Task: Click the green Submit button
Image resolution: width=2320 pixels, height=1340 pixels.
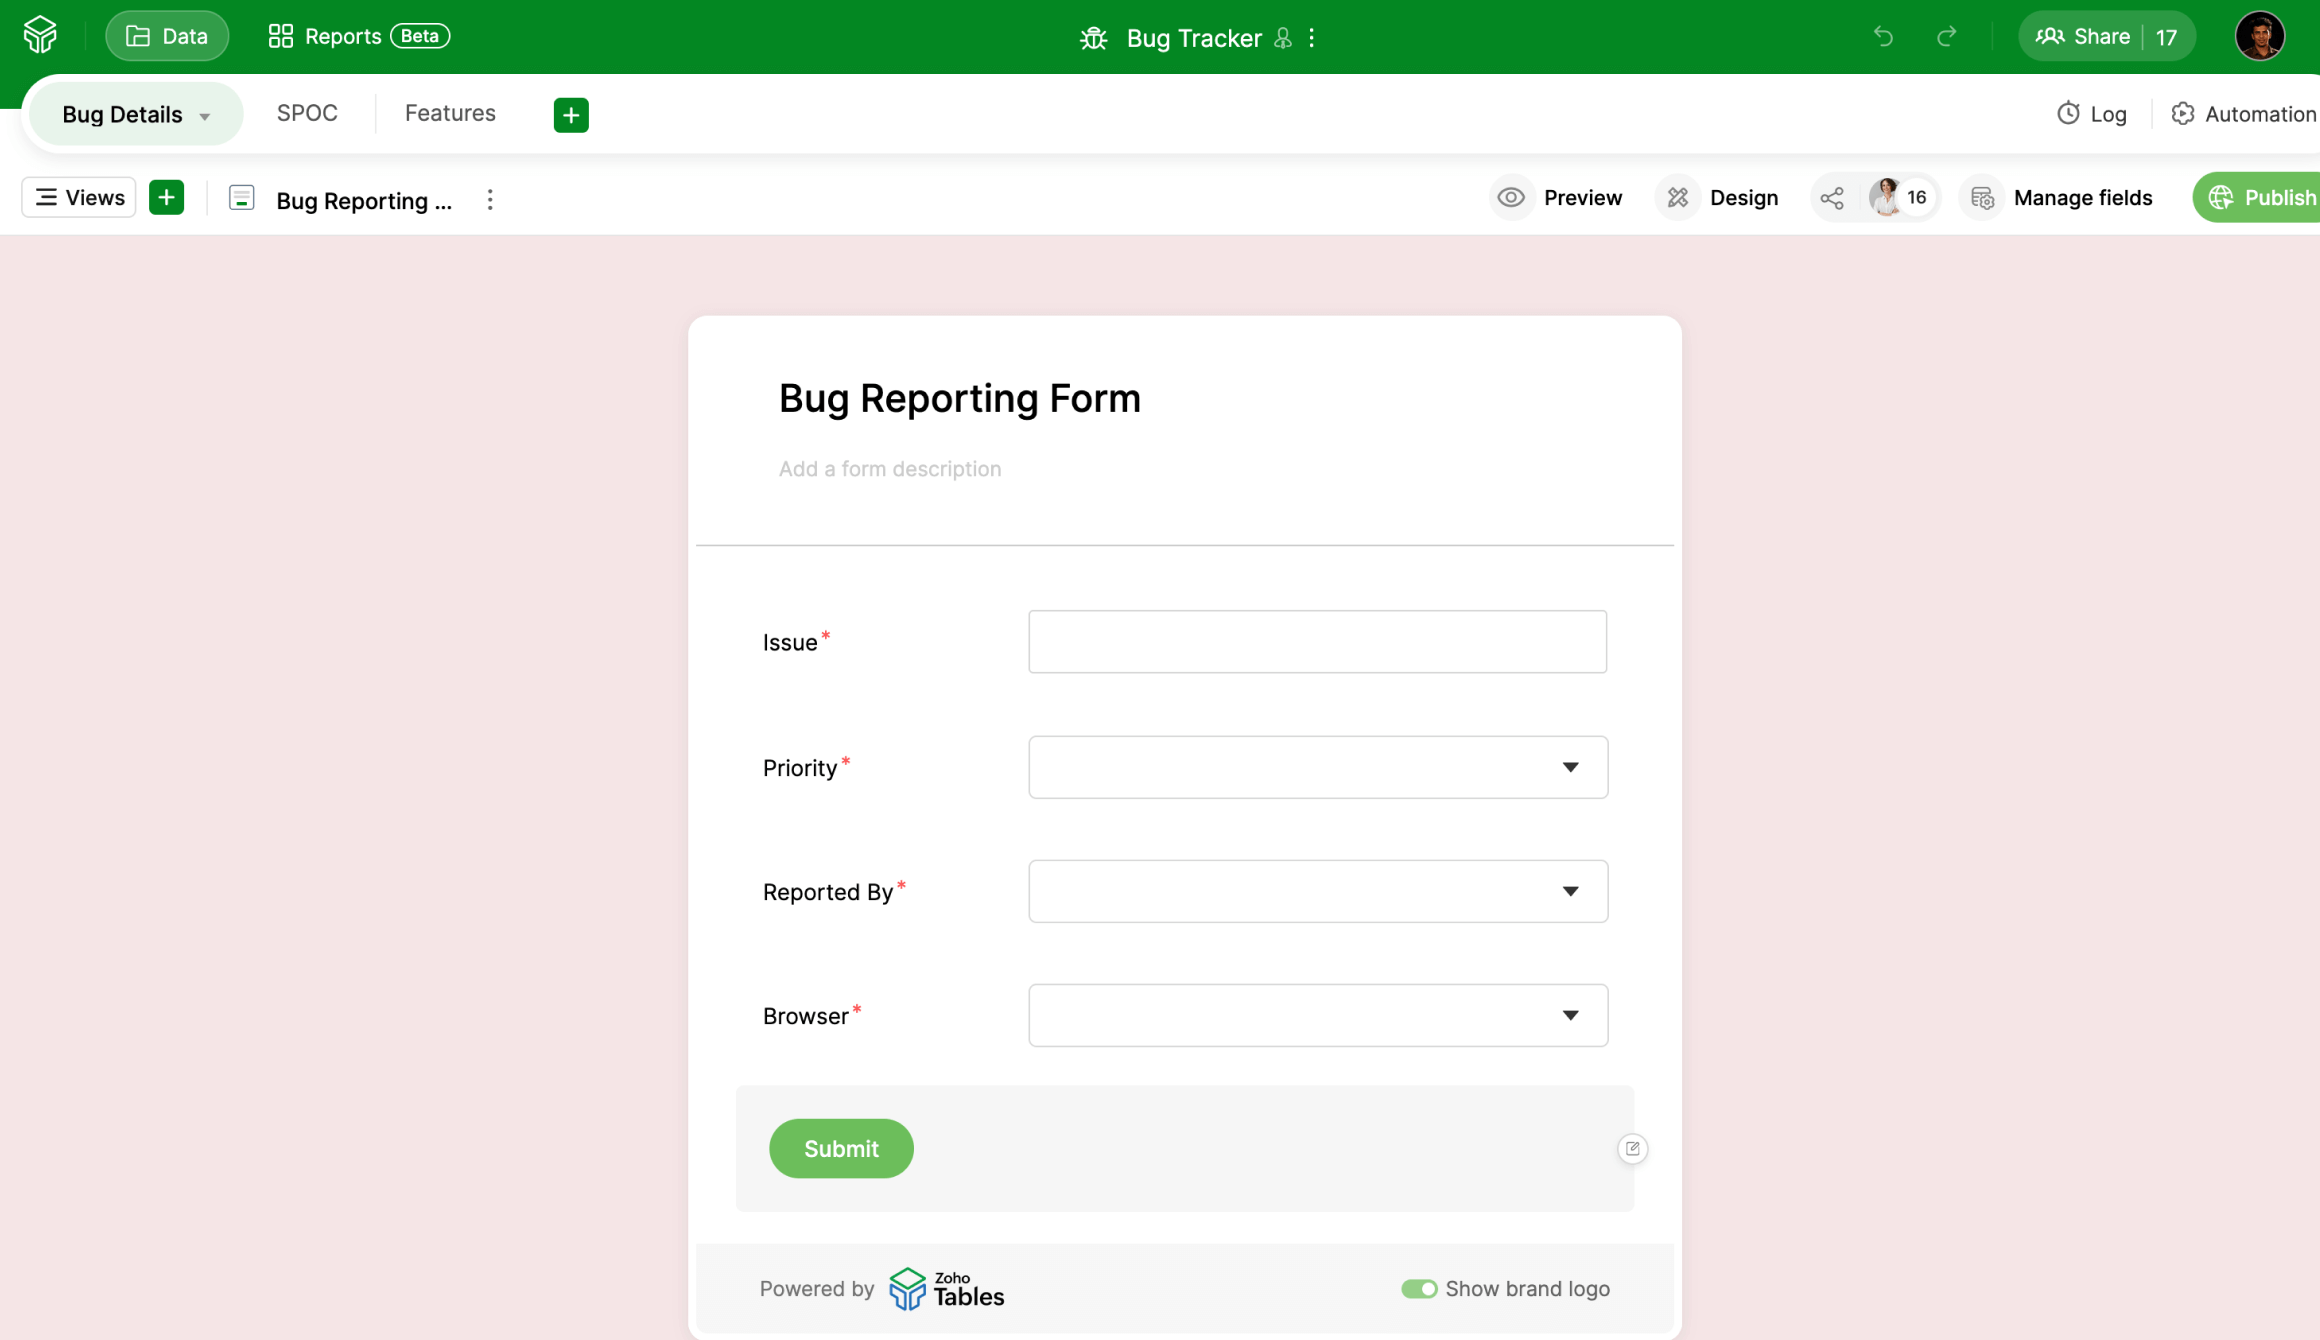Action: [841, 1148]
